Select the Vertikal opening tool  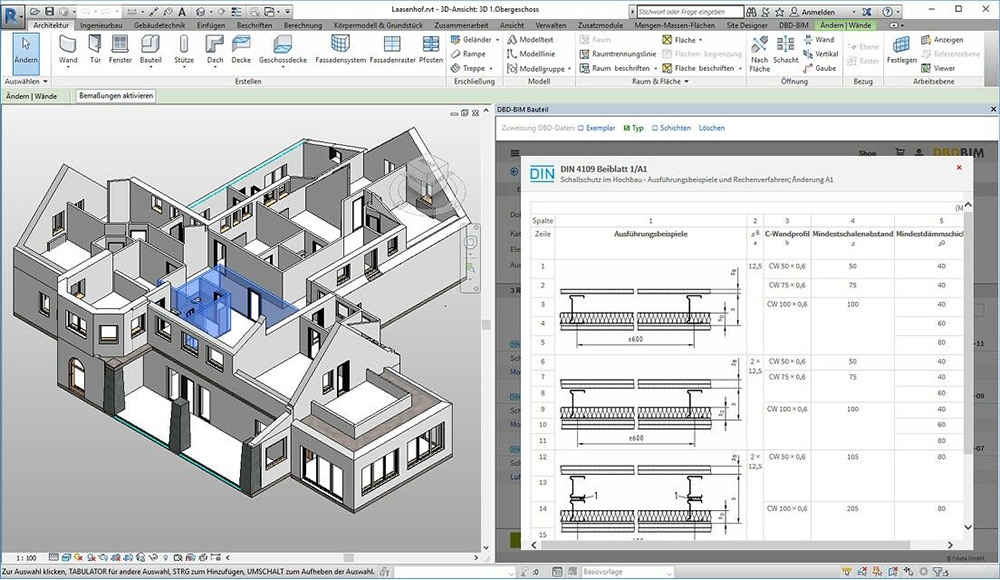[821, 54]
